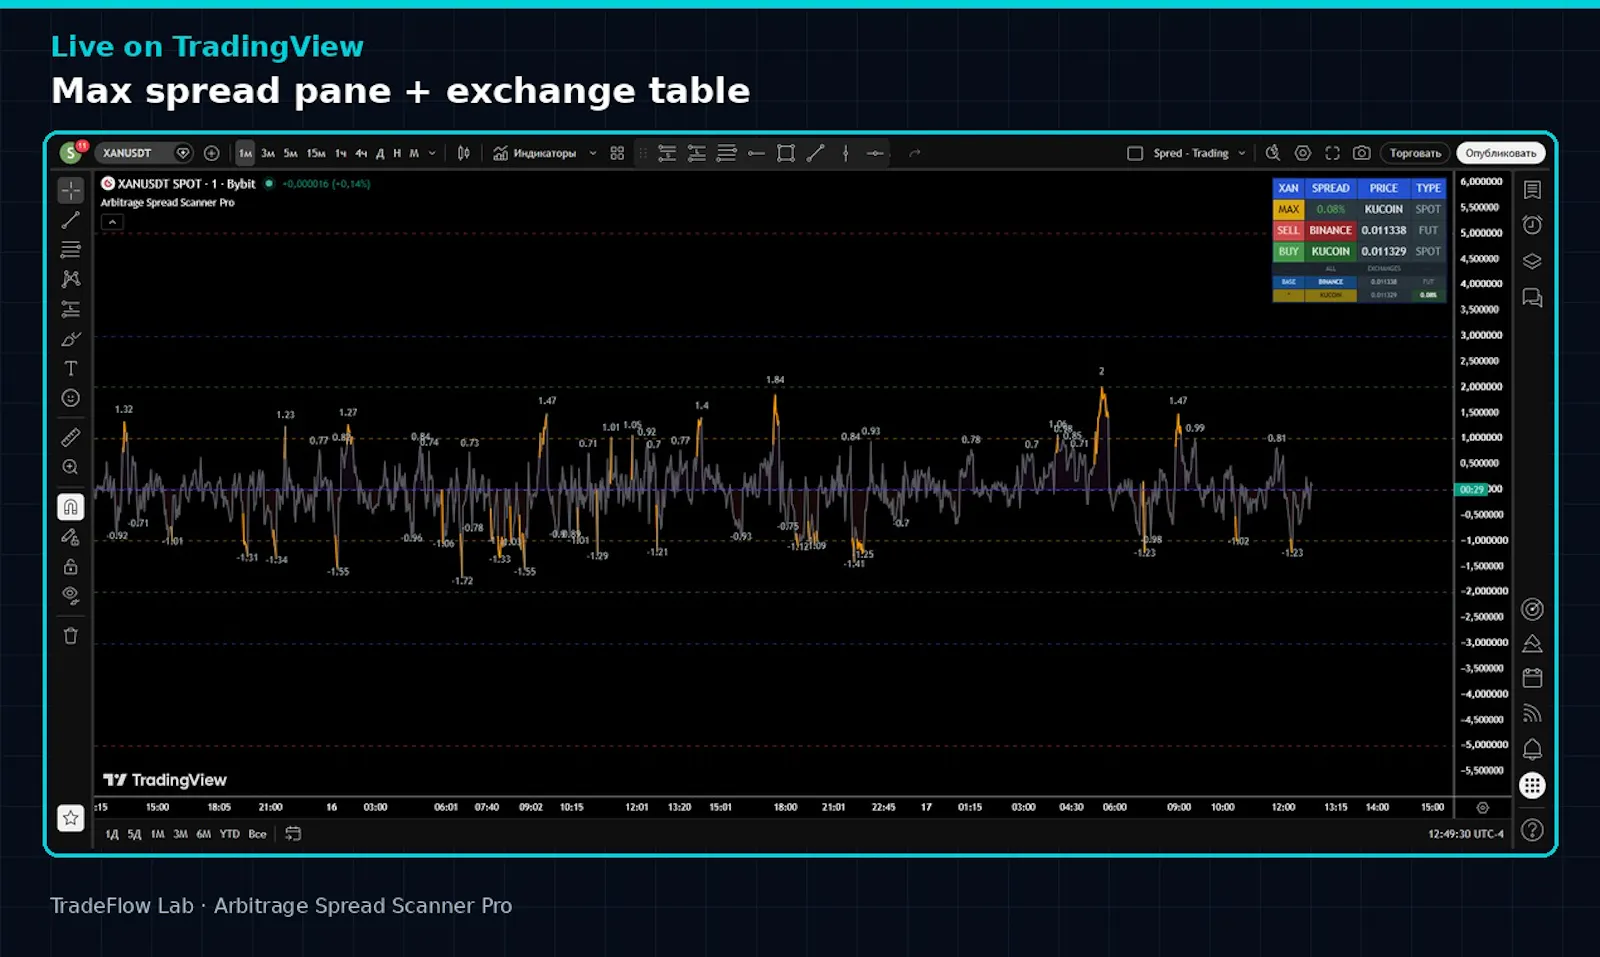This screenshot has height=957, width=1600.
Task: Click the 12:49:30 UTC-4 timezone label
Action: coord(1466,834)
